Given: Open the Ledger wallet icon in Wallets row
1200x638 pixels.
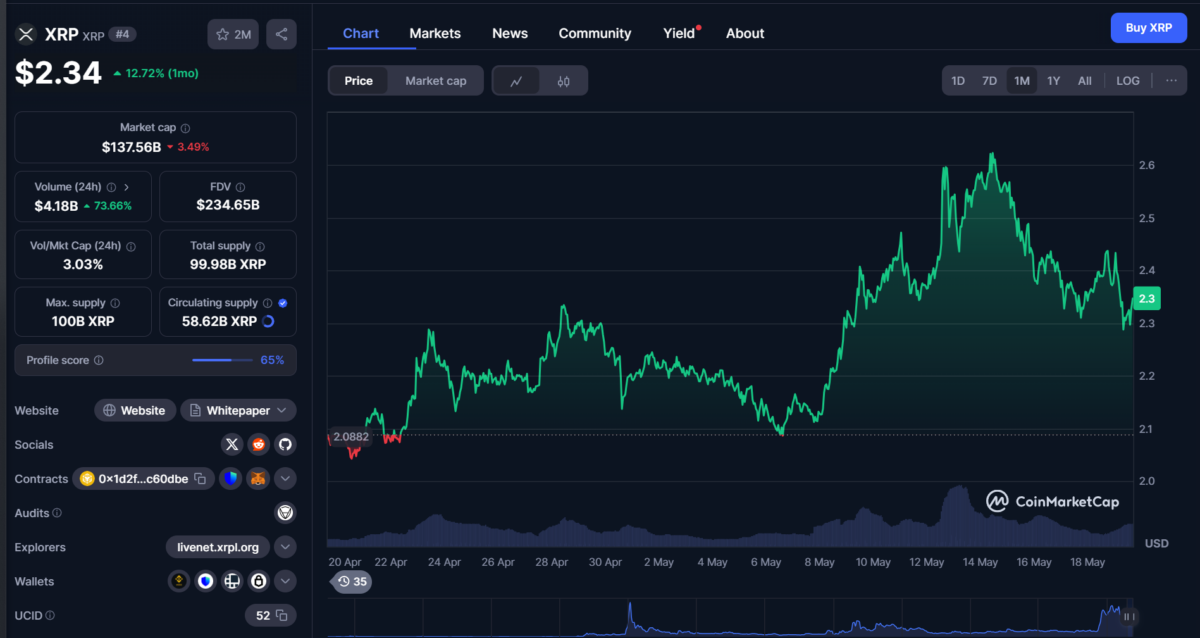Looking at the screenshot, I should (x=232, y=581).
